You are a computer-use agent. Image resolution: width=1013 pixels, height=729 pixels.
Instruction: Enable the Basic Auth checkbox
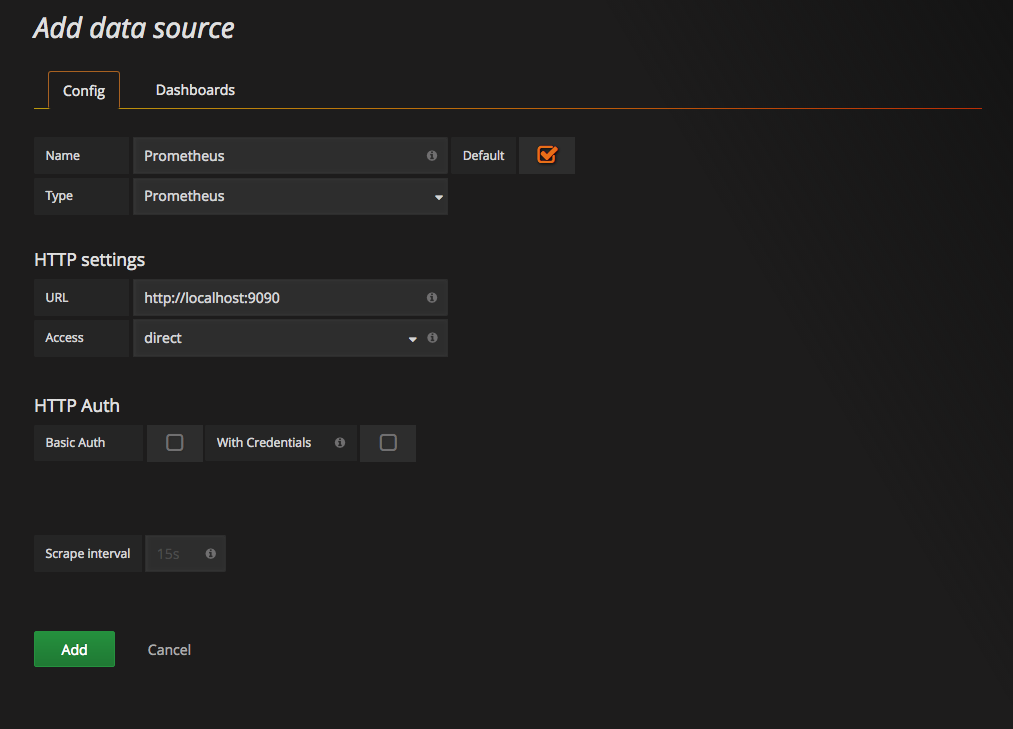(x=175, y=443)
